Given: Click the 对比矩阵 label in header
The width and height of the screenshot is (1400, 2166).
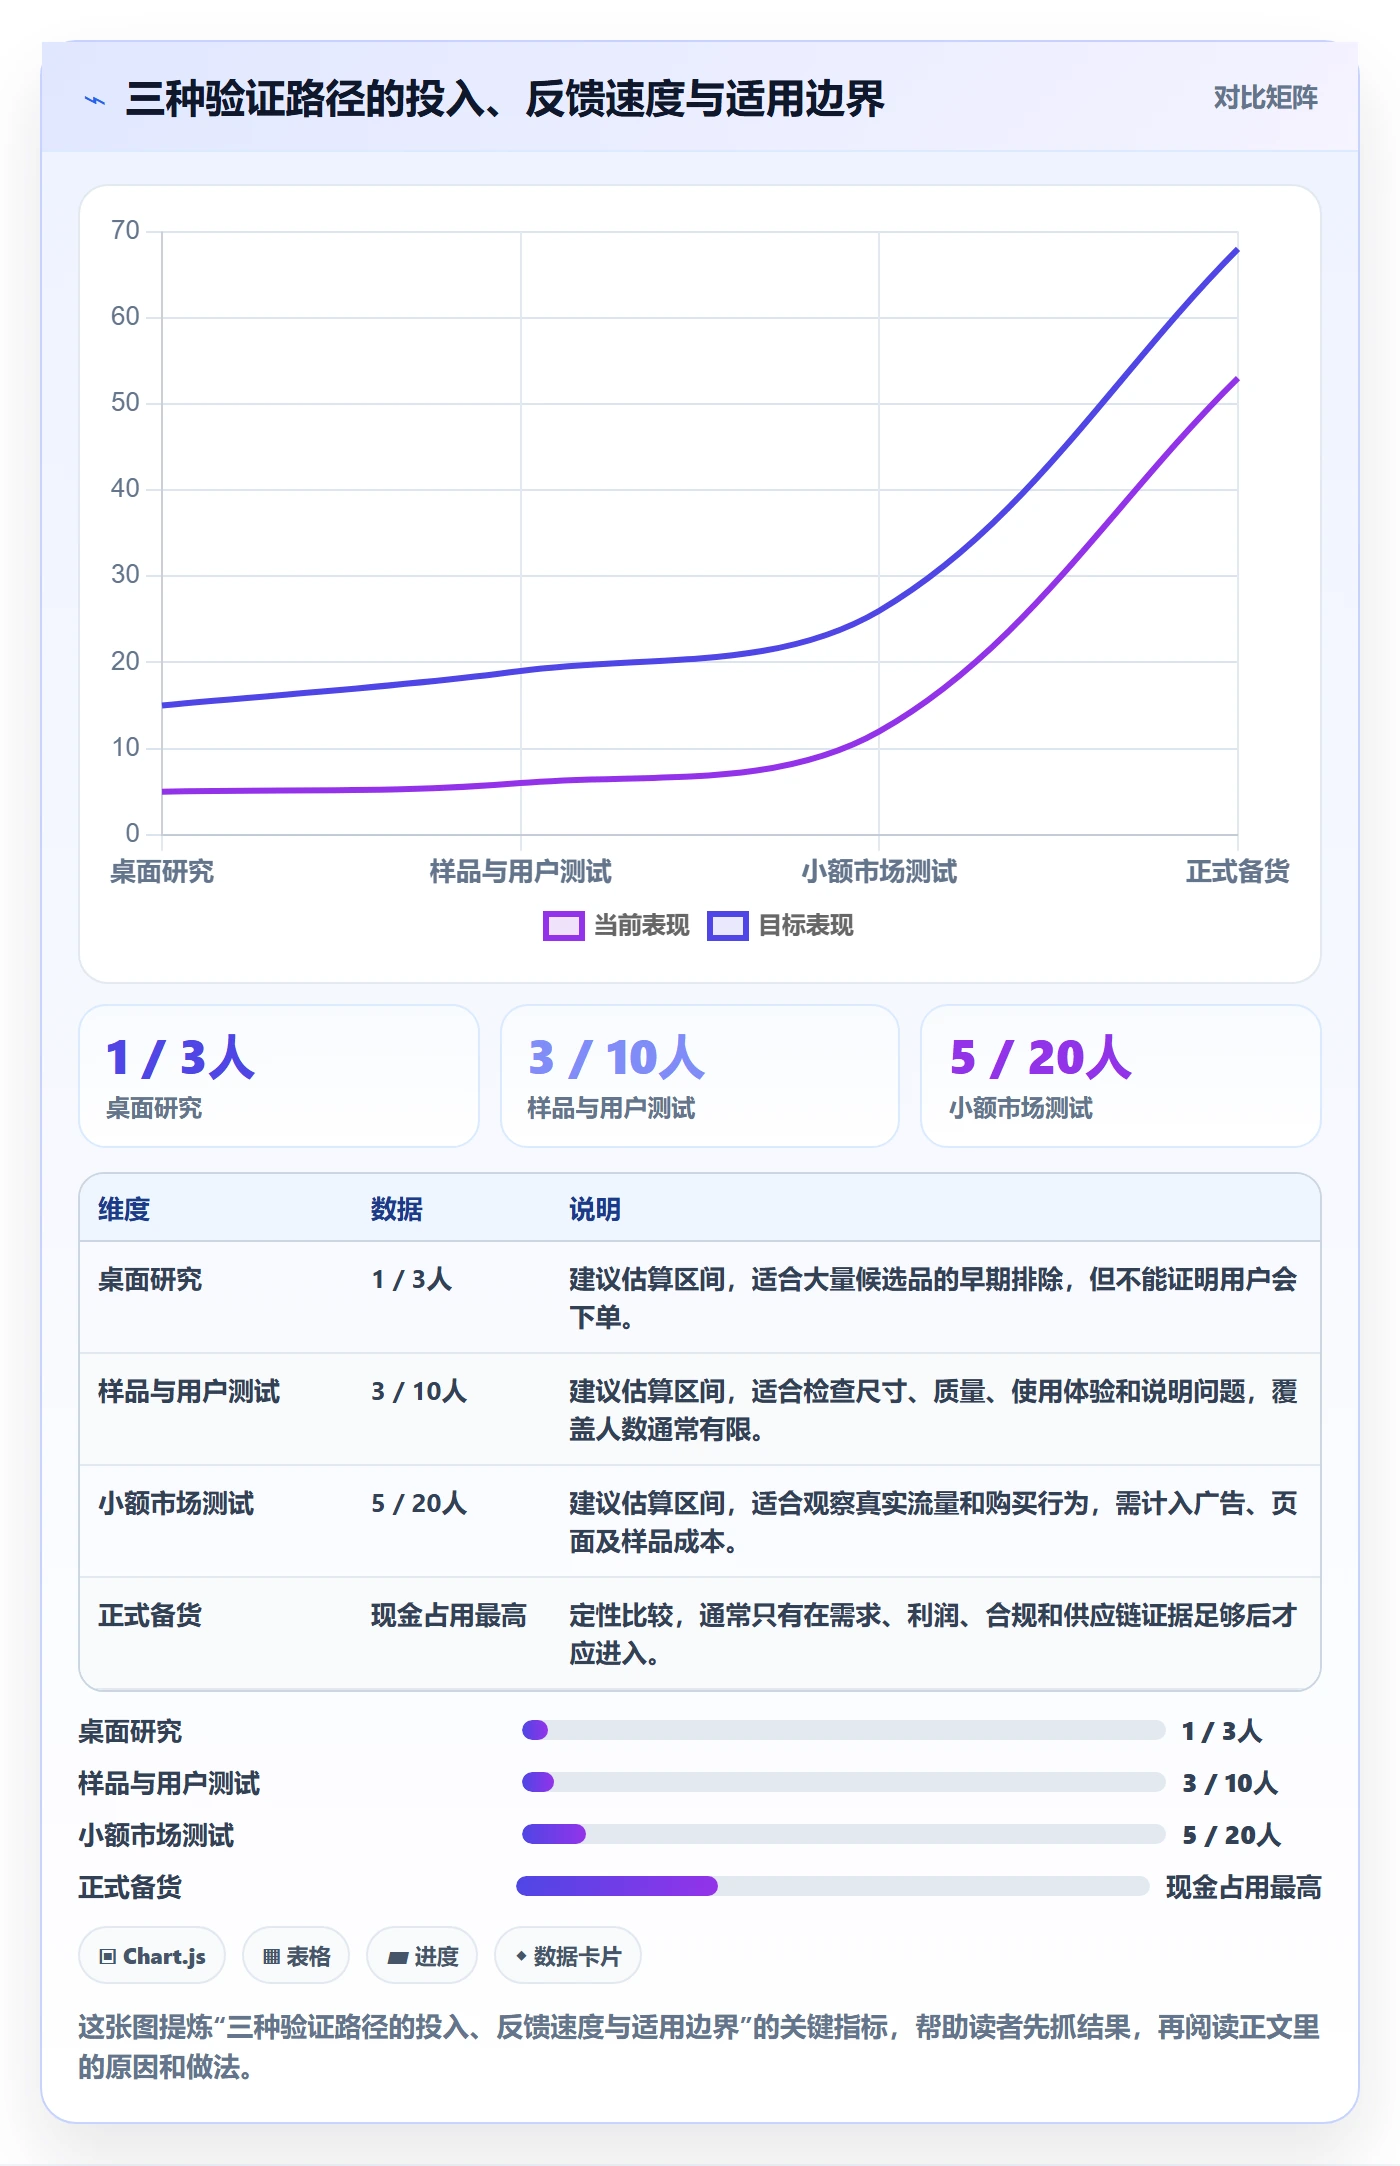Looking at the screenshot, I should [1265, 97].
